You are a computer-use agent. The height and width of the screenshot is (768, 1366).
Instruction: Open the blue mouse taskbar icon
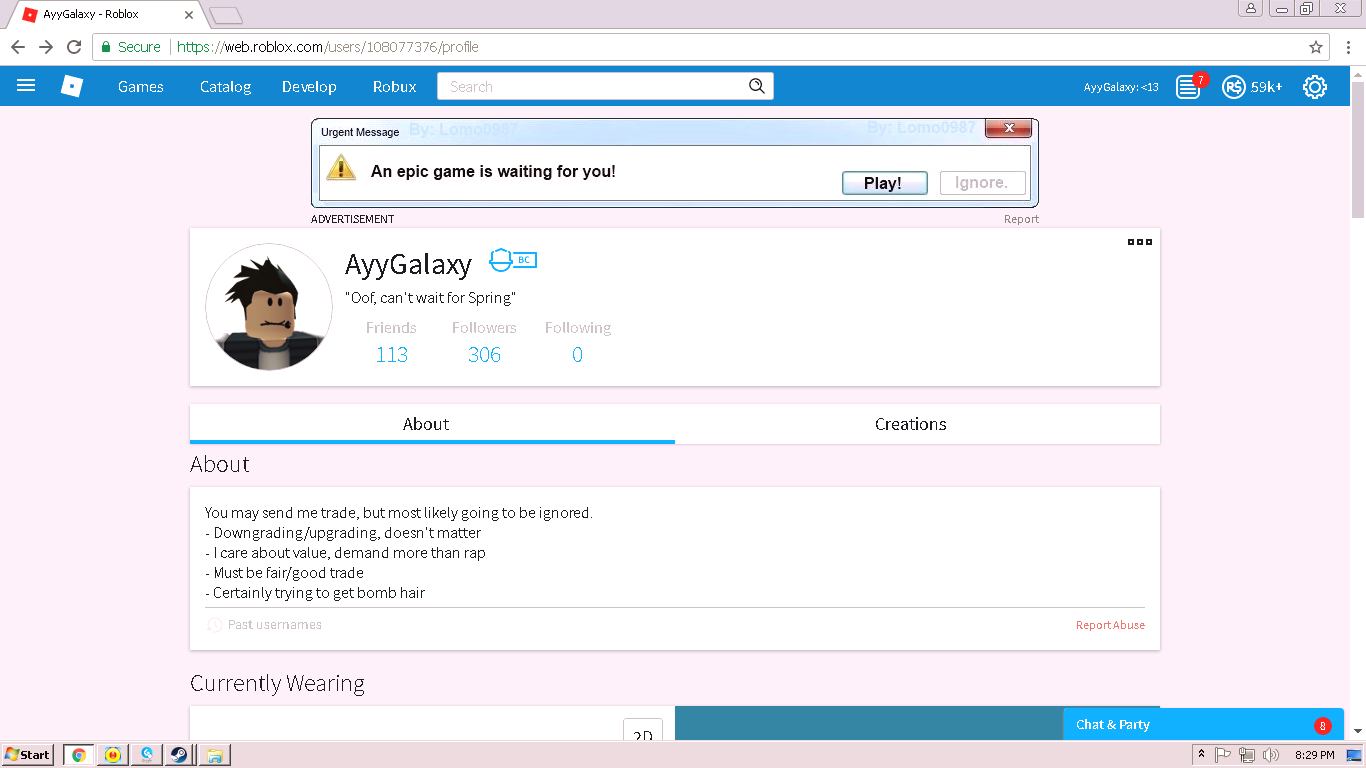(x=146, y=755)
